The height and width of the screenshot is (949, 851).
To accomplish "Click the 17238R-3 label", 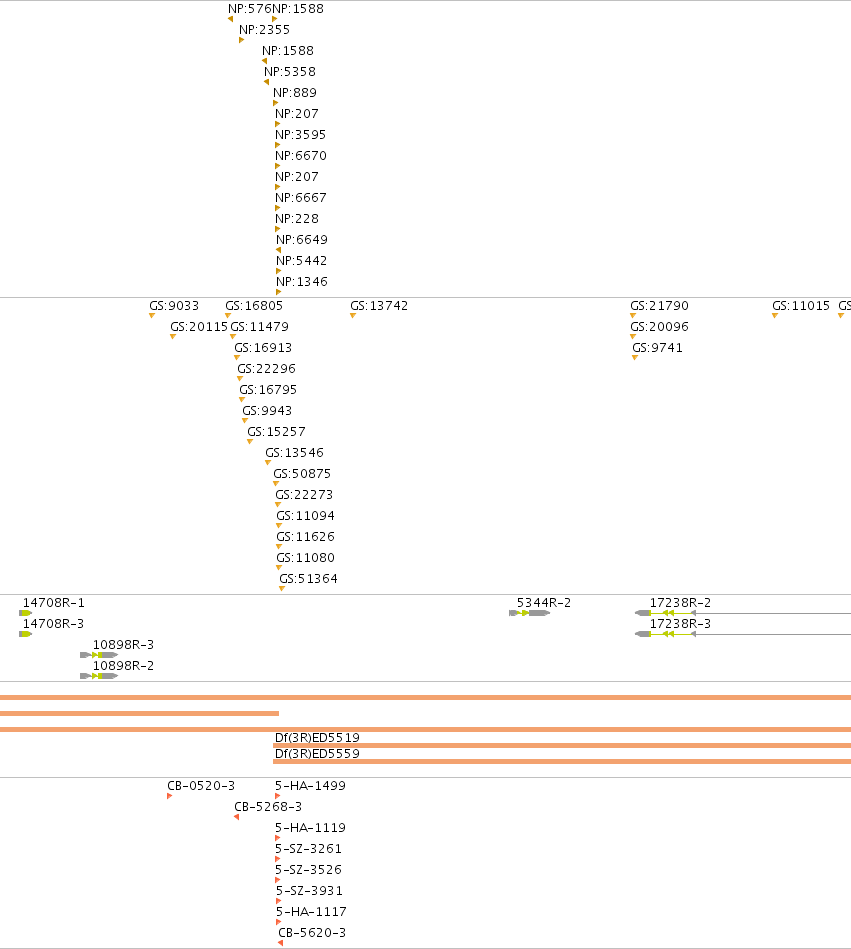I will point(680,623).
